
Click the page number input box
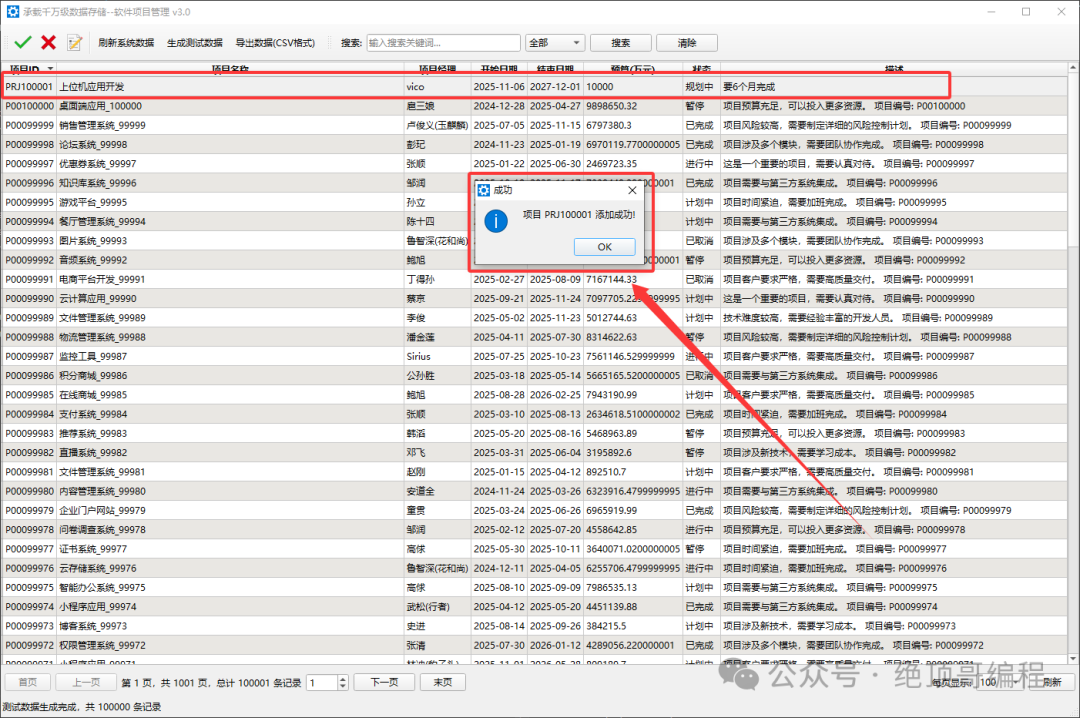coord(322,682)
